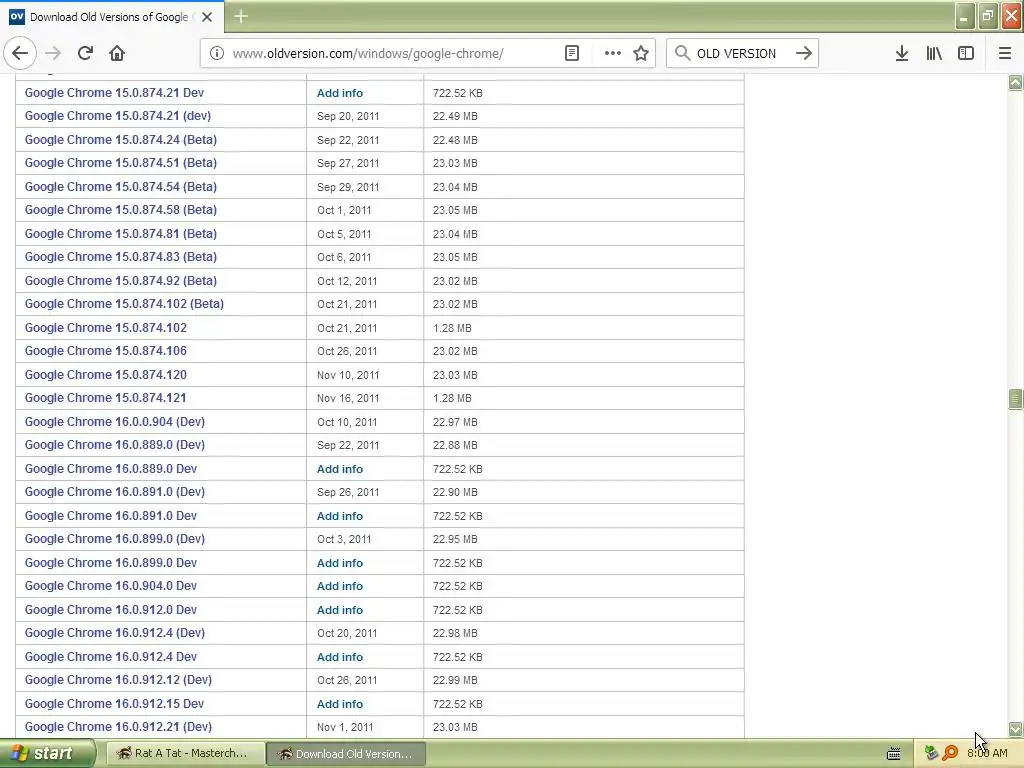Go back to the previous page
The width and height of the screenshot is (1024, 768).
[x=20, y=53]
